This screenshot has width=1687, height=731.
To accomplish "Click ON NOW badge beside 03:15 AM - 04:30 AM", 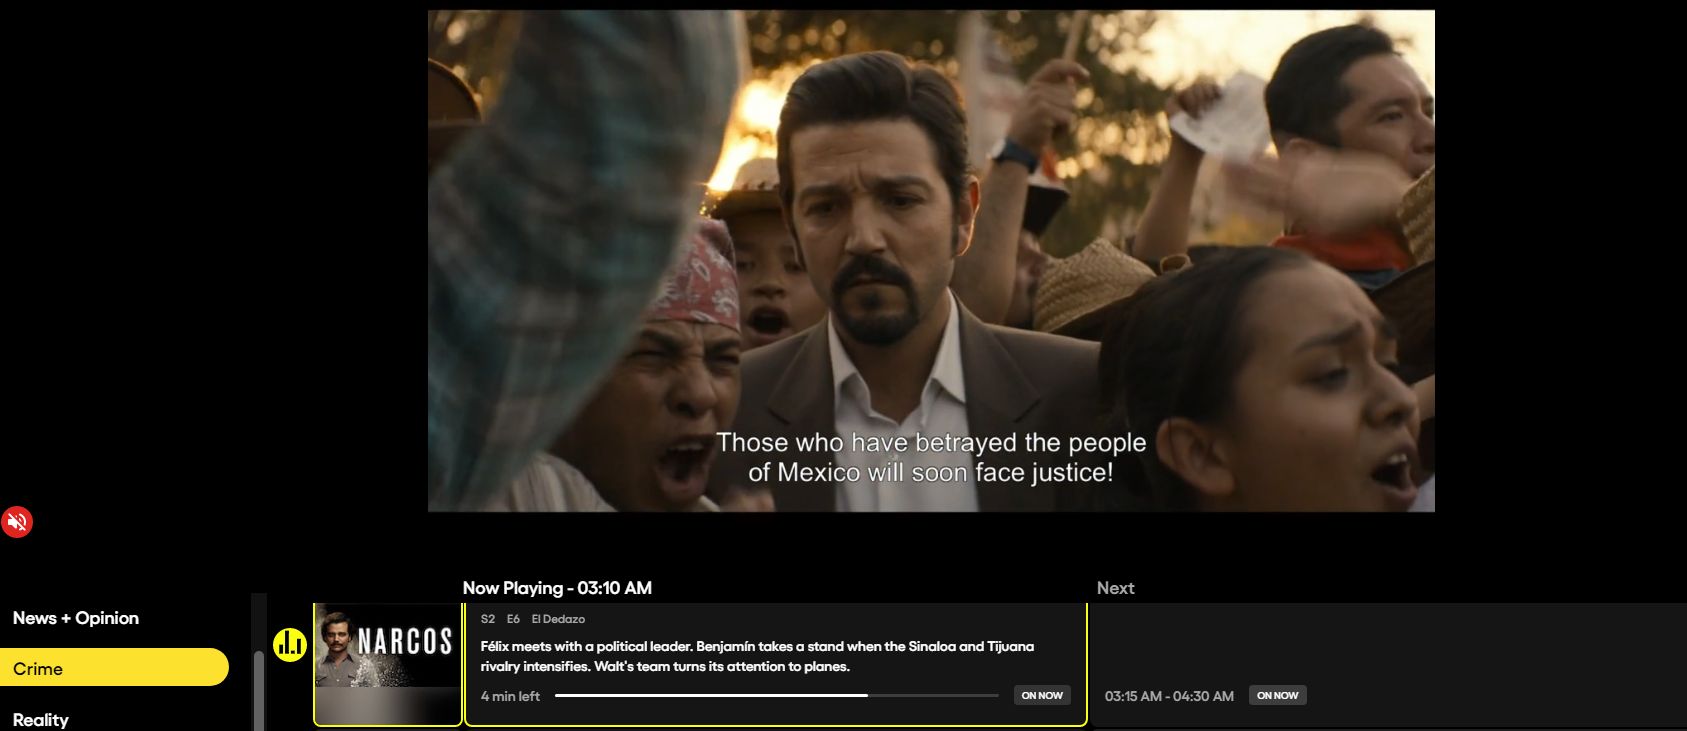I will point(1277,695).
